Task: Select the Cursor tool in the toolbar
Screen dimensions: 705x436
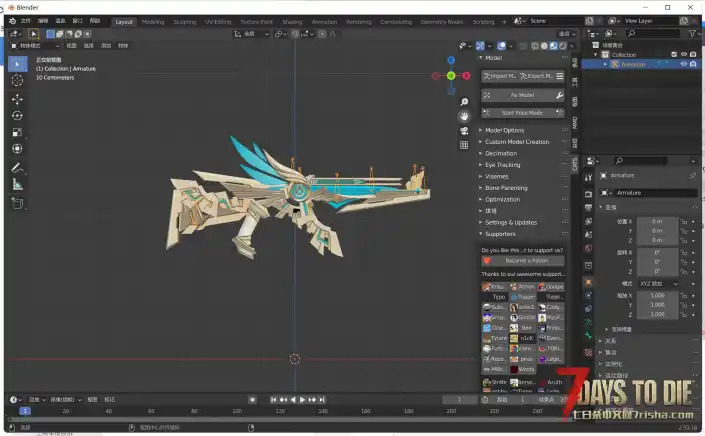Action: [x=17, y=80]
